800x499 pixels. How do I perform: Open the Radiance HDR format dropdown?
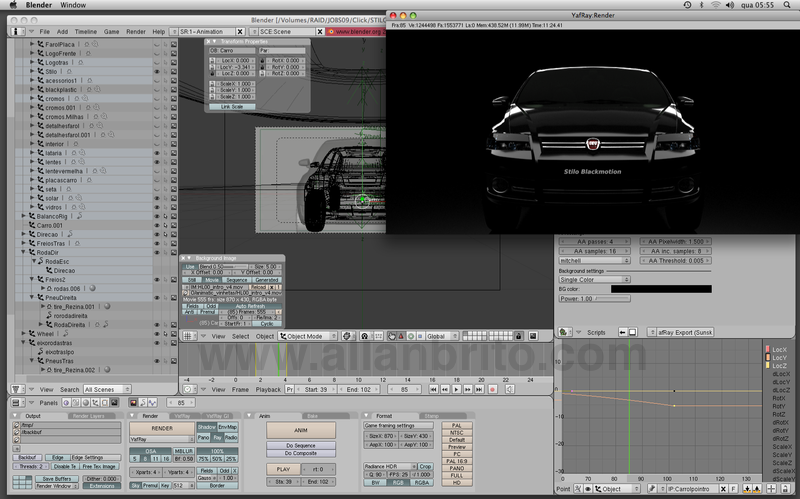(390, 466)
